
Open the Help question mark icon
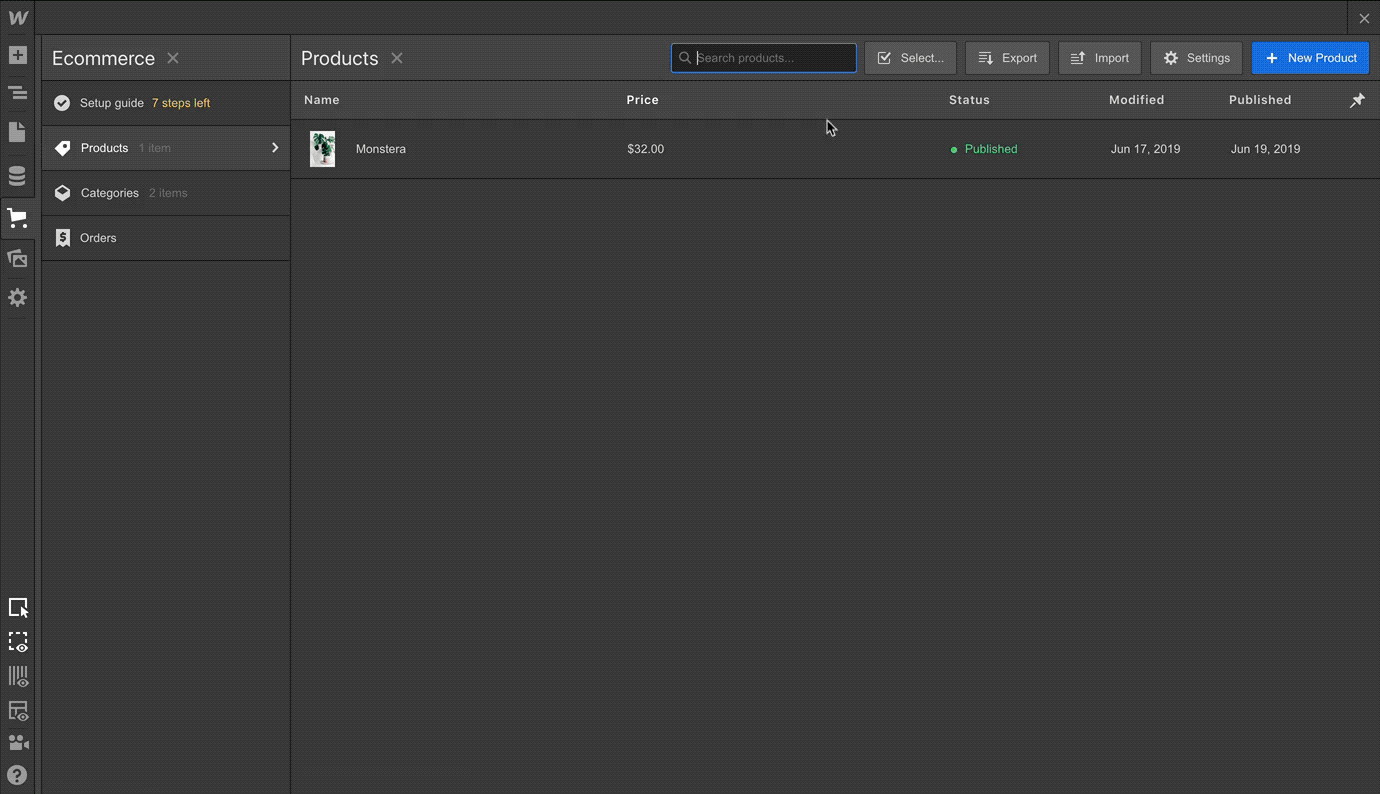pos(18,775)
